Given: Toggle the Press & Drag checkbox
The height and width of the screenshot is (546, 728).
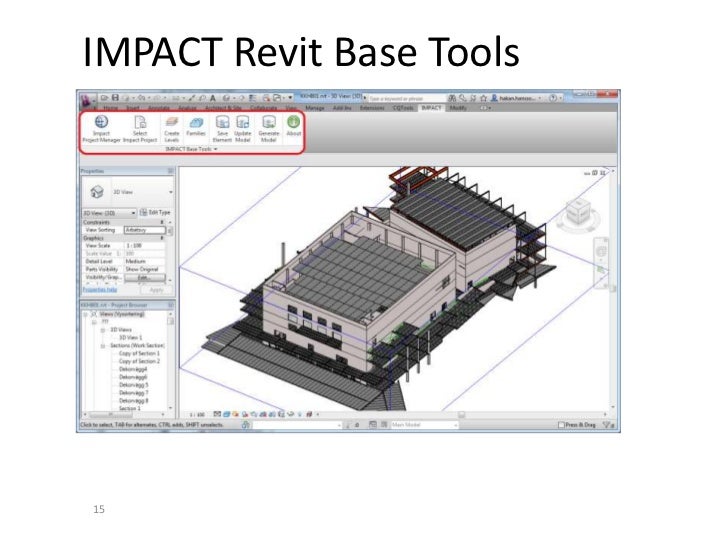Looking at the screenshot, I should click(561, 425).
